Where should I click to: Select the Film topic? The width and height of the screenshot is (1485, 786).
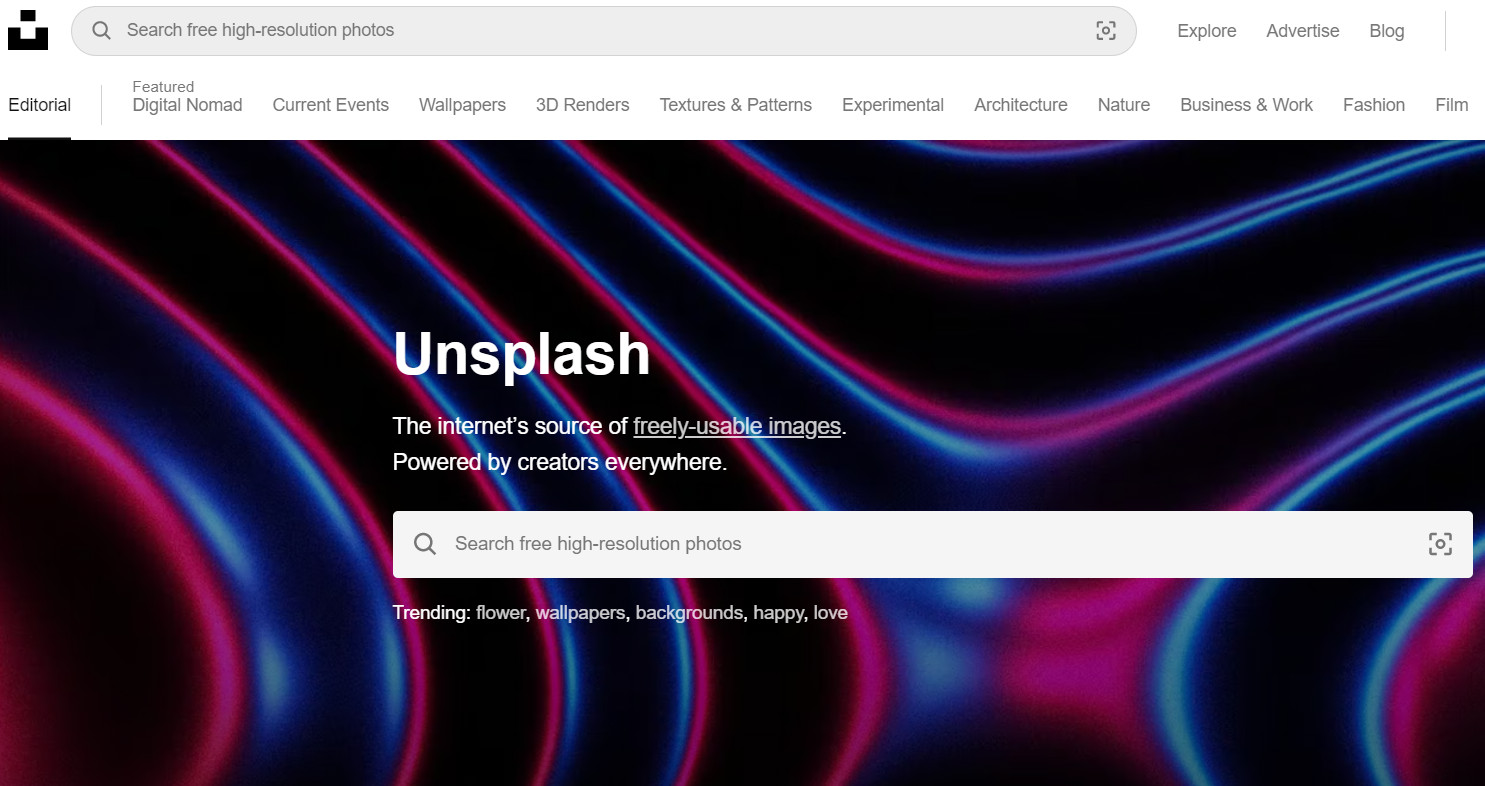pos(1451,105)
